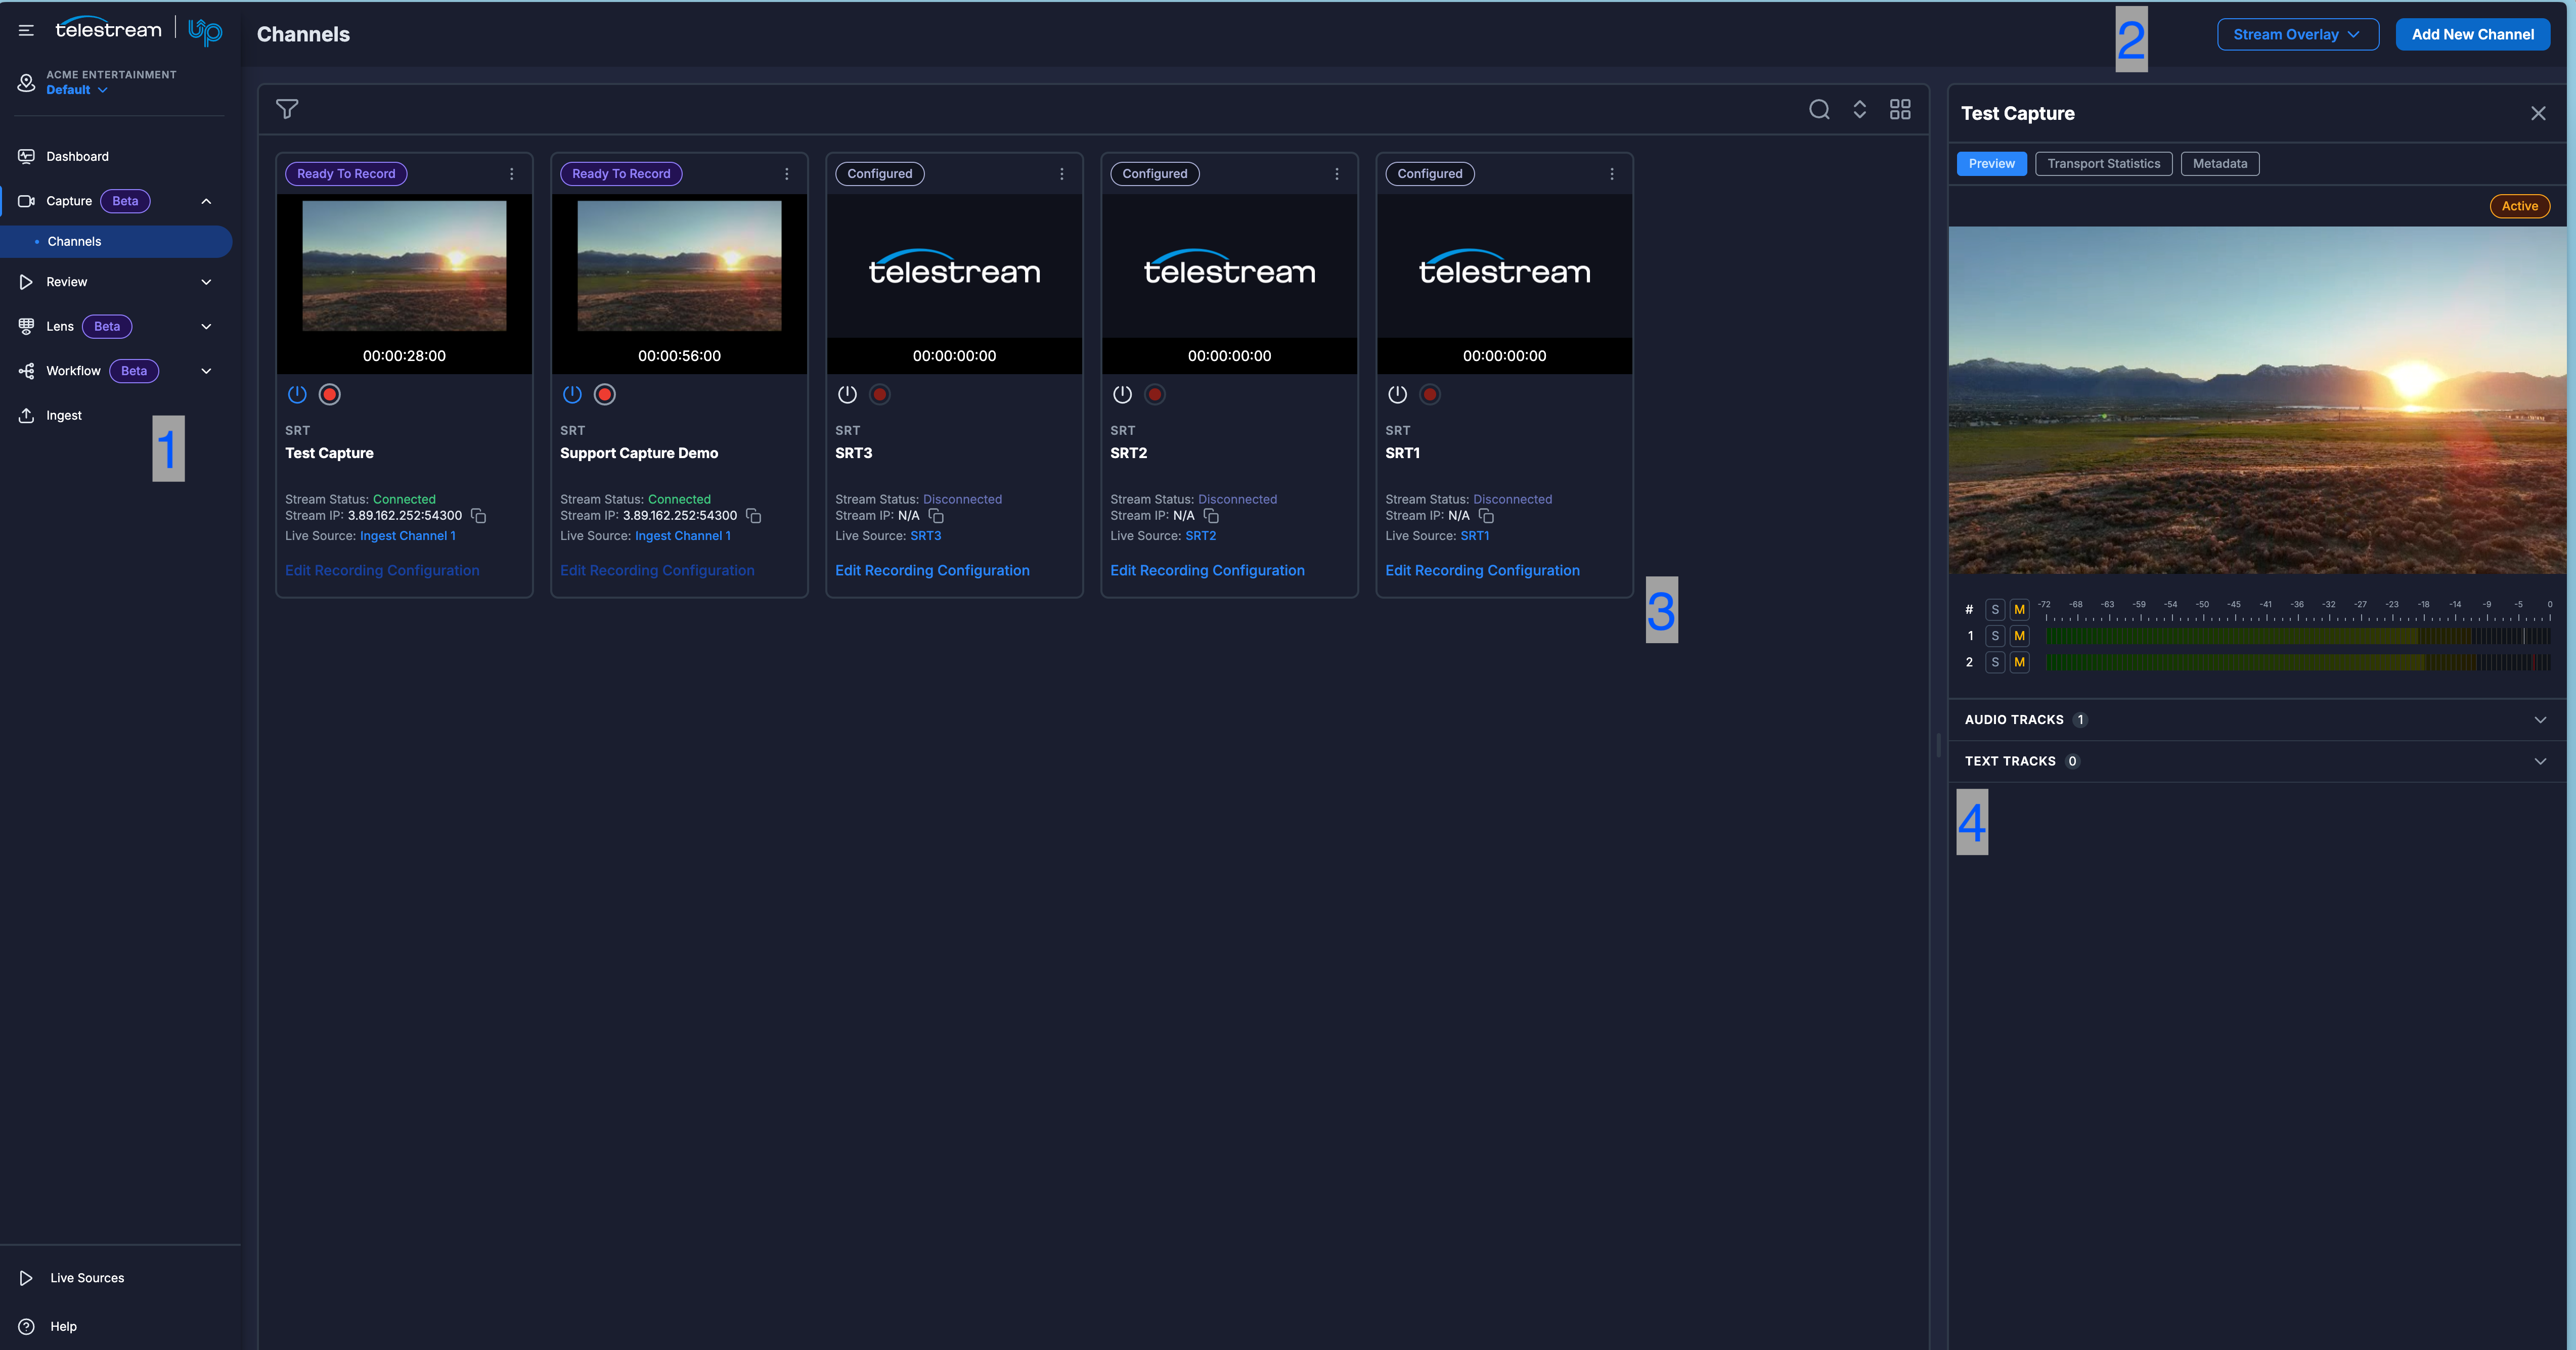2576x1350 pixels.
Task: Open the Default workspace dropdown
Action: click(77, 90)
